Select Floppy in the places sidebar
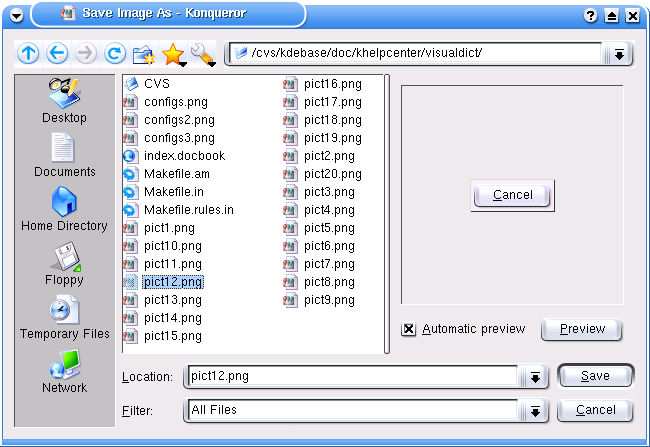The width and height of the screenshot is (650, 447). point(64,264)
